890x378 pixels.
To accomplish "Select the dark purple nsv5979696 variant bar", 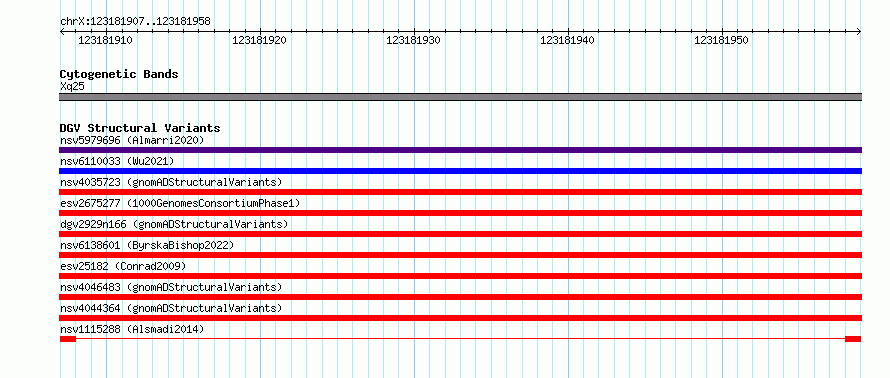I will click(460, 150).
